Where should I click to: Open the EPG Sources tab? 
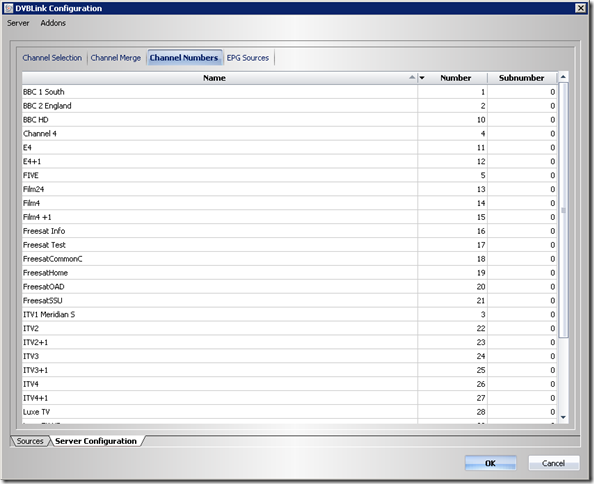(x=248, y=58)
